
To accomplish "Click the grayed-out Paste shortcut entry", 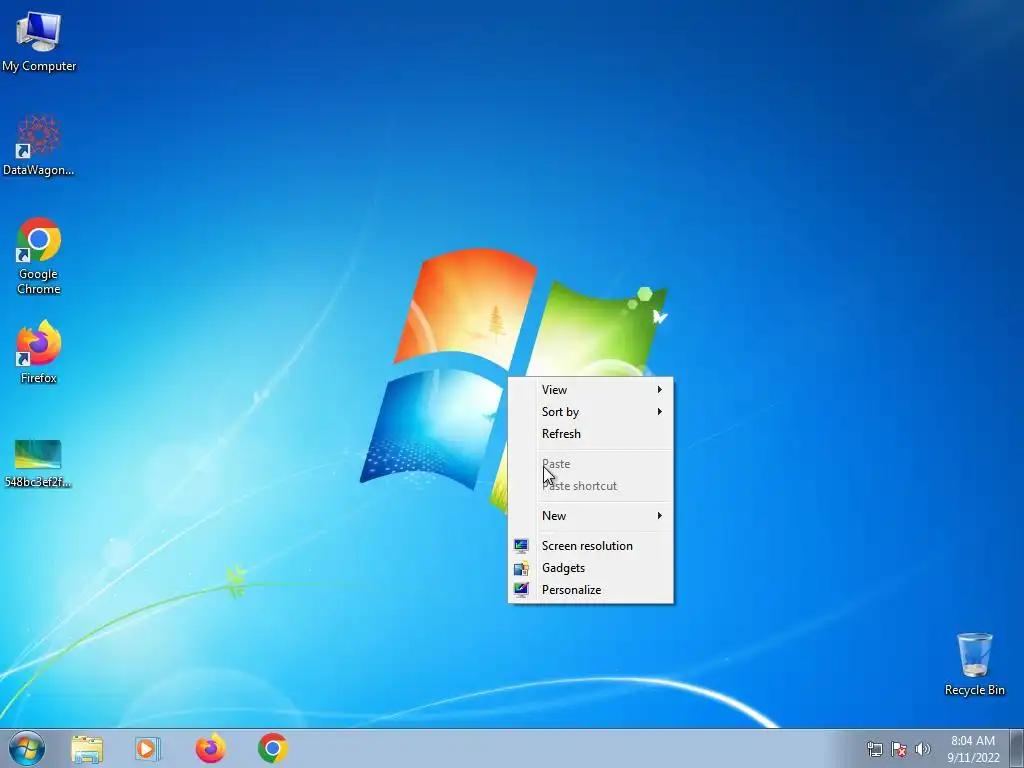I will pos(590,486).
